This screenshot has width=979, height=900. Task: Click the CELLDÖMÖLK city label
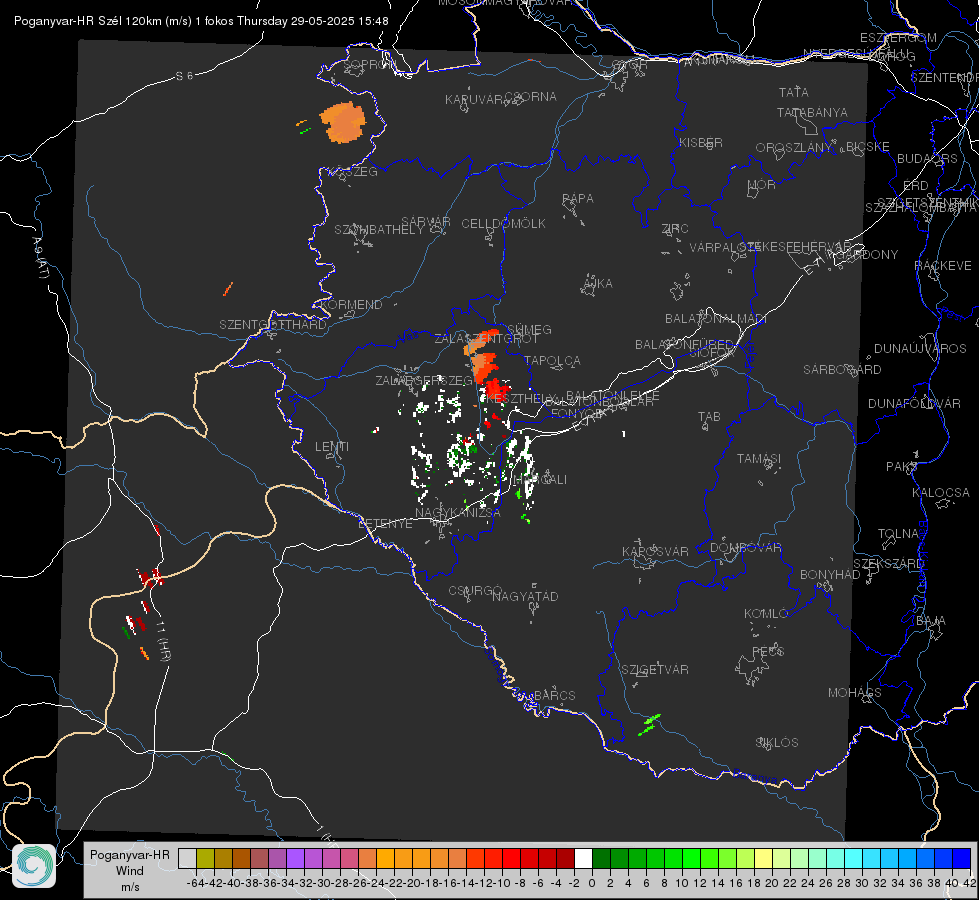(503, 224)
